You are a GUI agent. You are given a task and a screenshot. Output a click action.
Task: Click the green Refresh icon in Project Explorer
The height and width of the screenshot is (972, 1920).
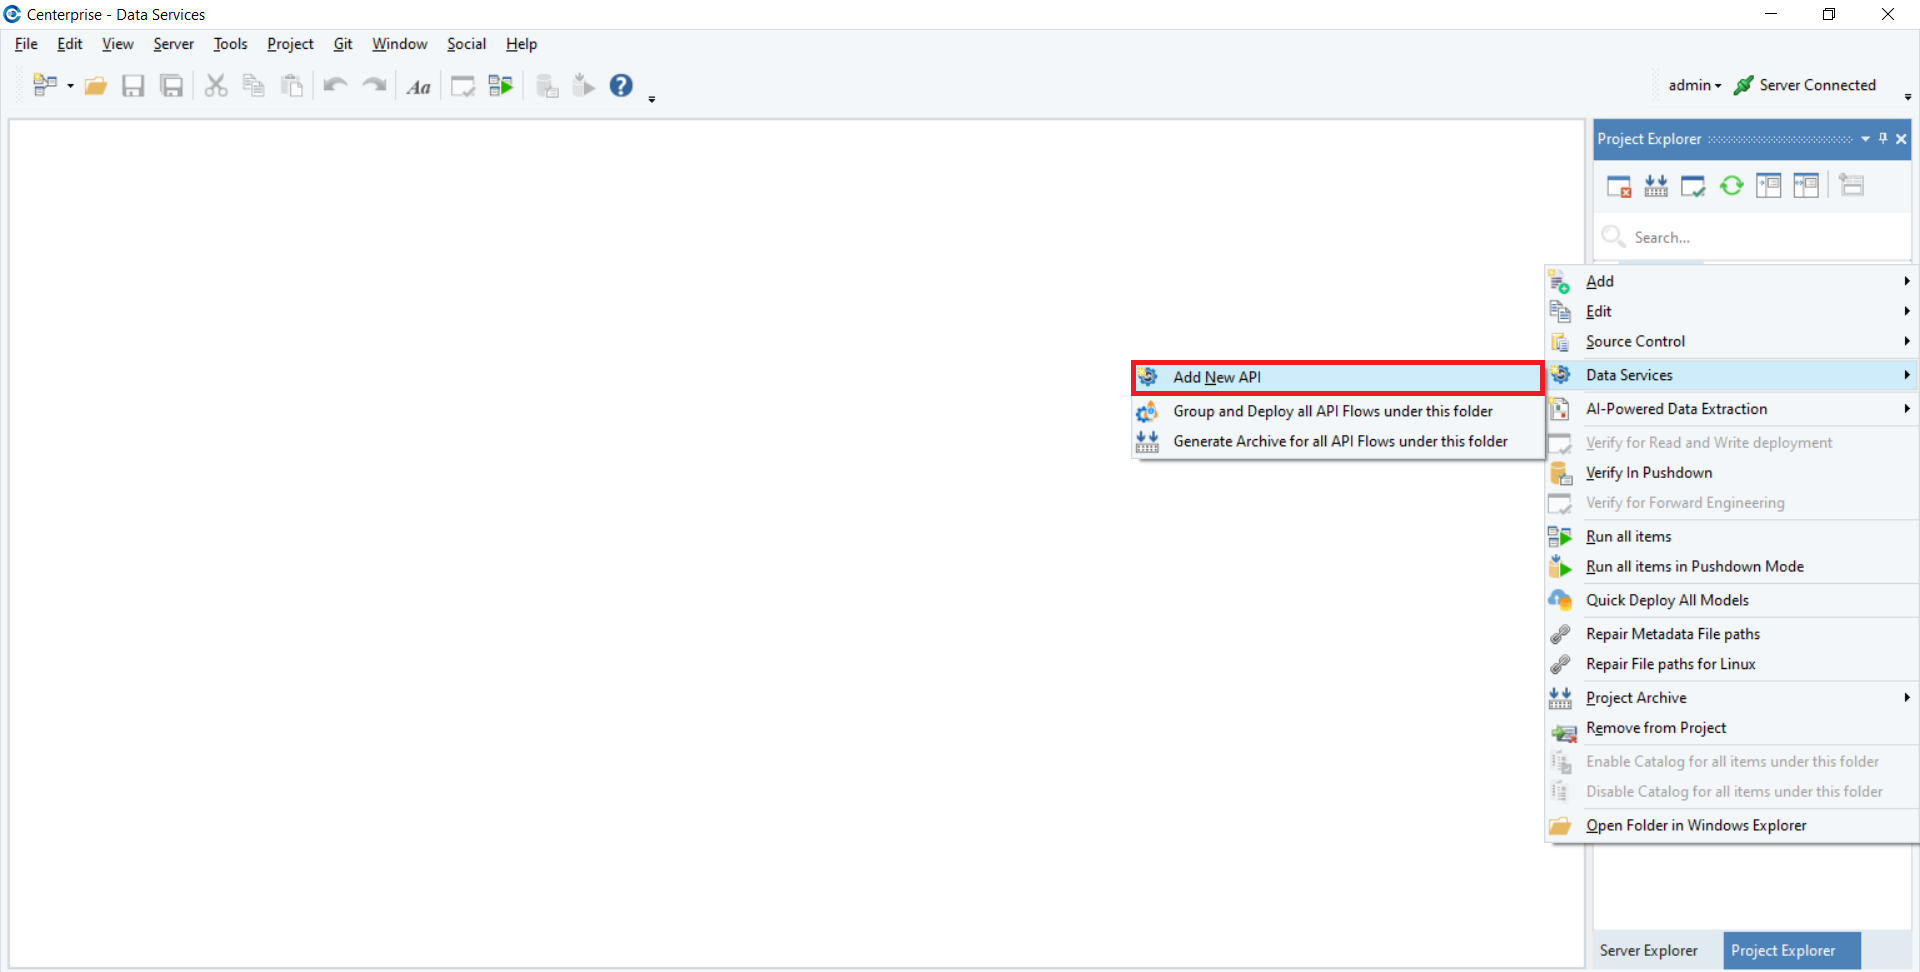[x=1731, y=186]
